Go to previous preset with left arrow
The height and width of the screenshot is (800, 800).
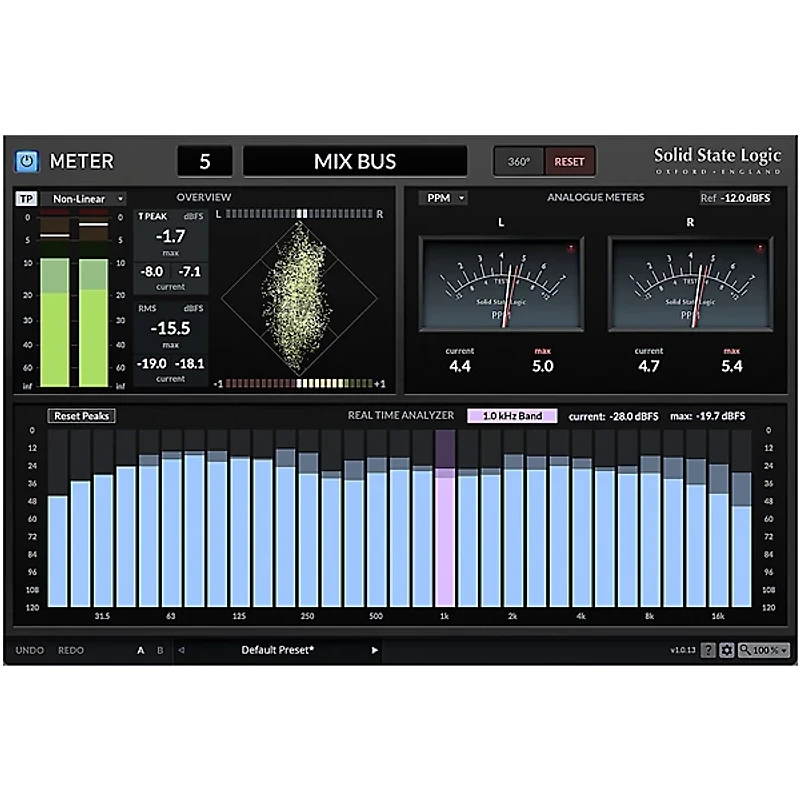pos(181,650)
